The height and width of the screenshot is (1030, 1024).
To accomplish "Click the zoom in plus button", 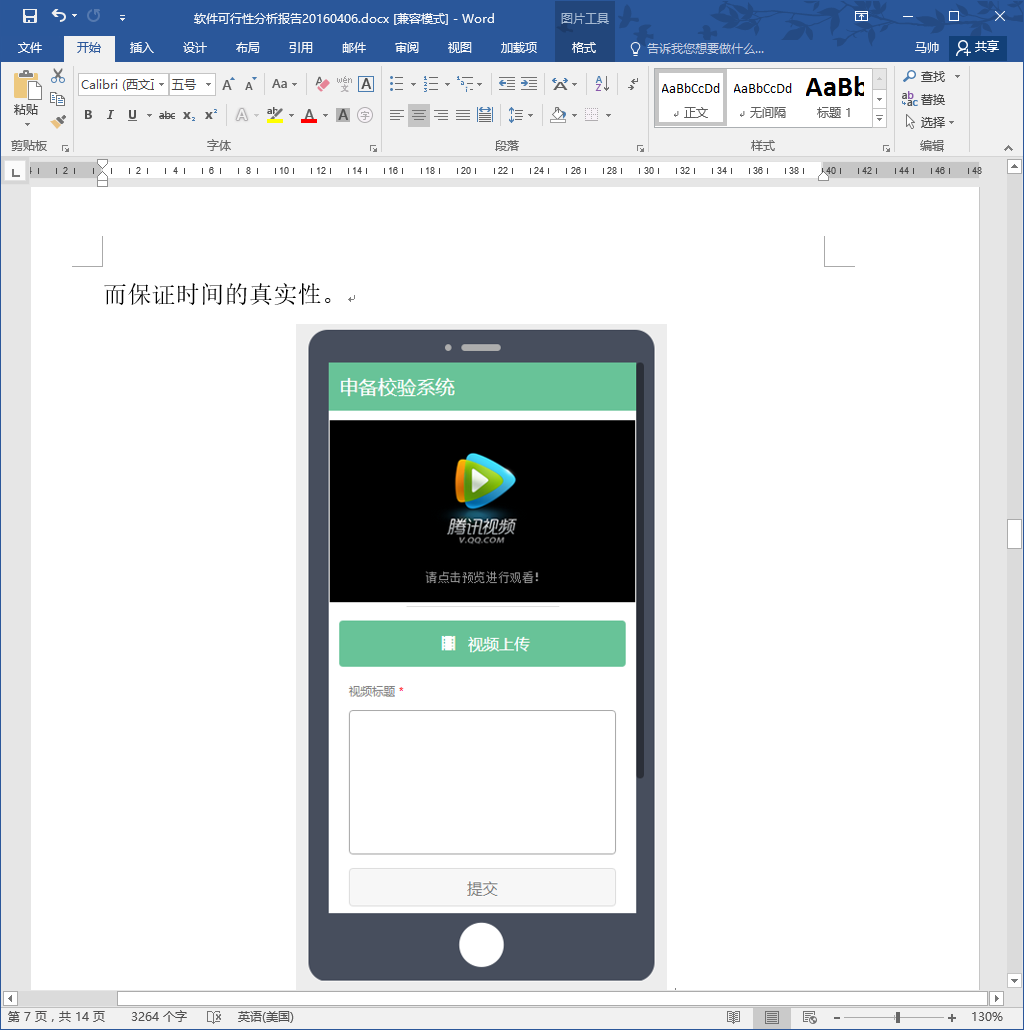I will click(952, 1017).
